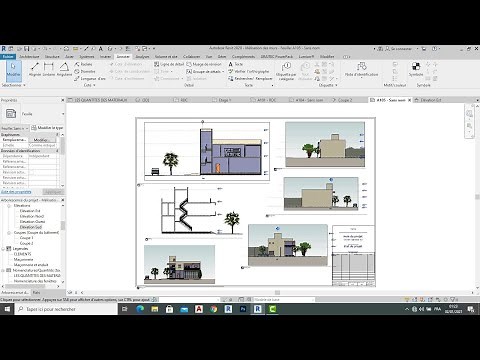Select the Modifier tool in the ribbon

coord(13,71)
